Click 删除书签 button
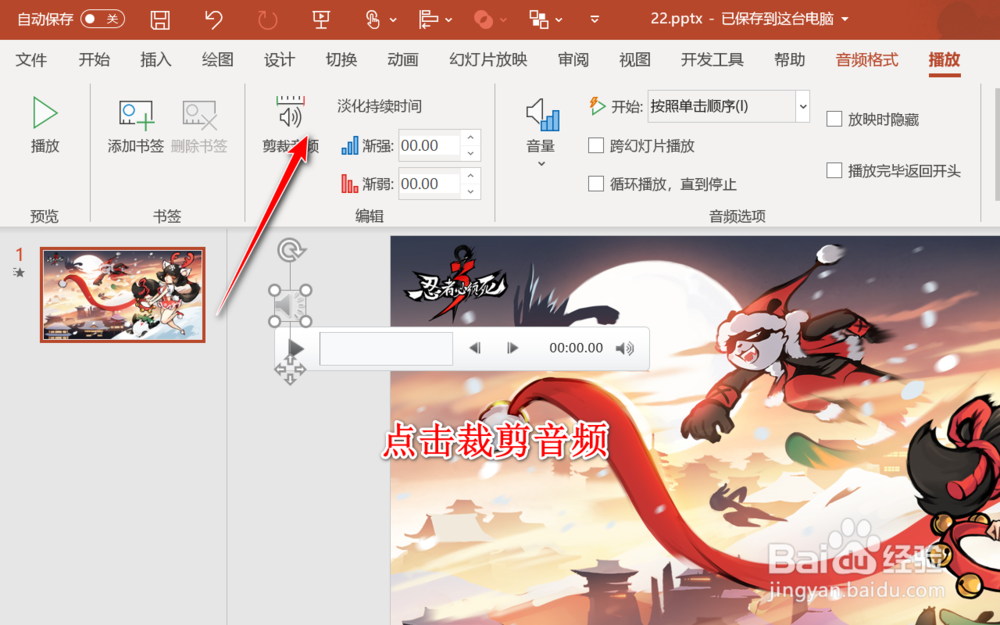 click(199, 126)
